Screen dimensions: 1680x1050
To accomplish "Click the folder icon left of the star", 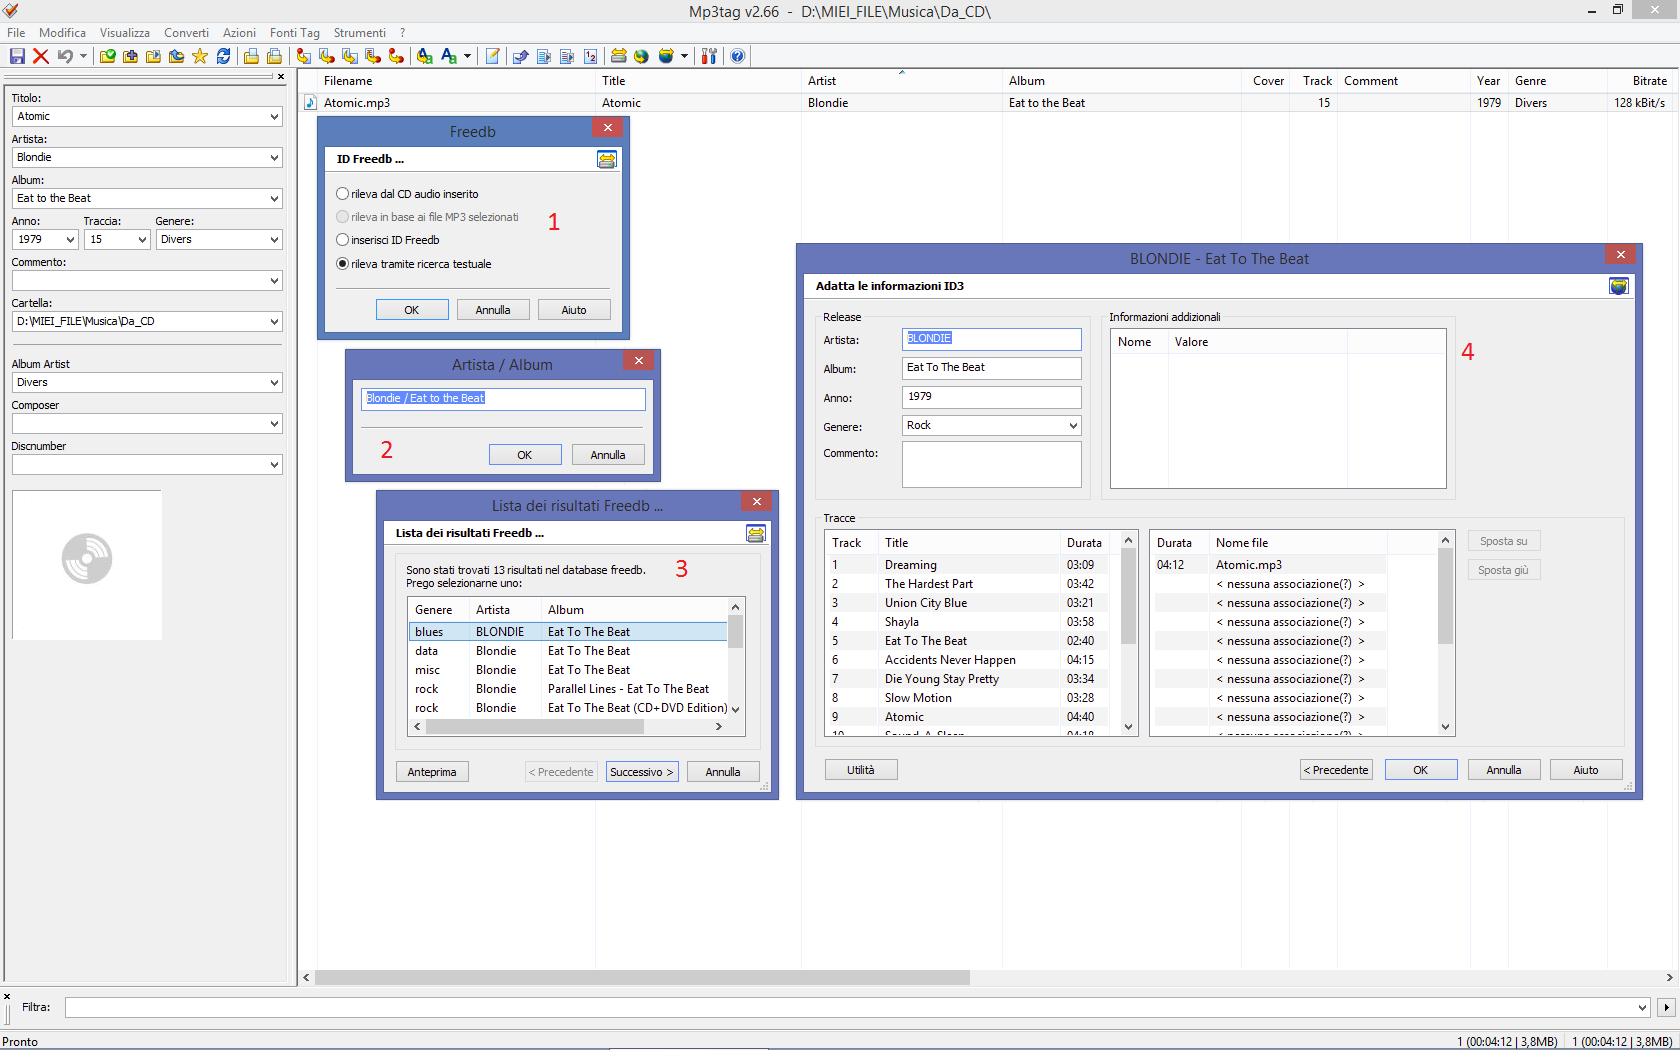I will pos(177,56).
